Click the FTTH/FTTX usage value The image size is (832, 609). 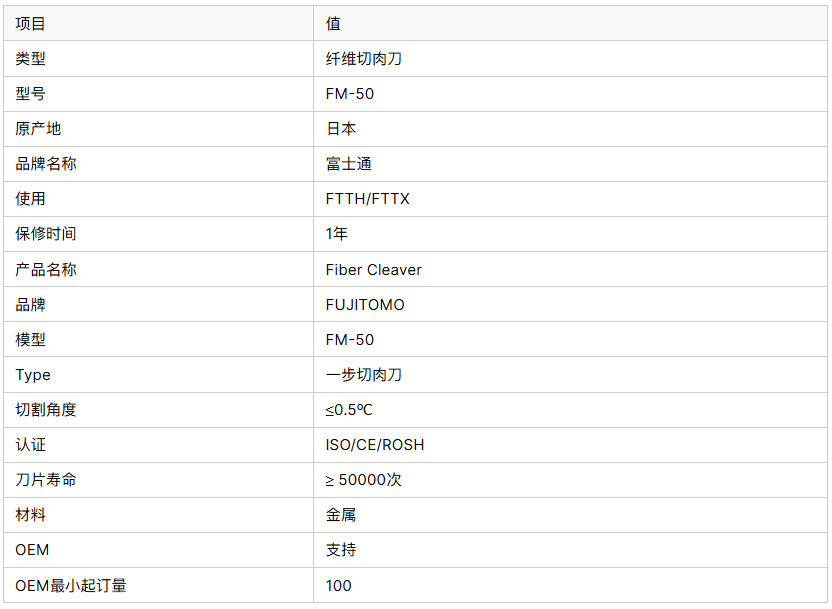(x=367, y=199)
